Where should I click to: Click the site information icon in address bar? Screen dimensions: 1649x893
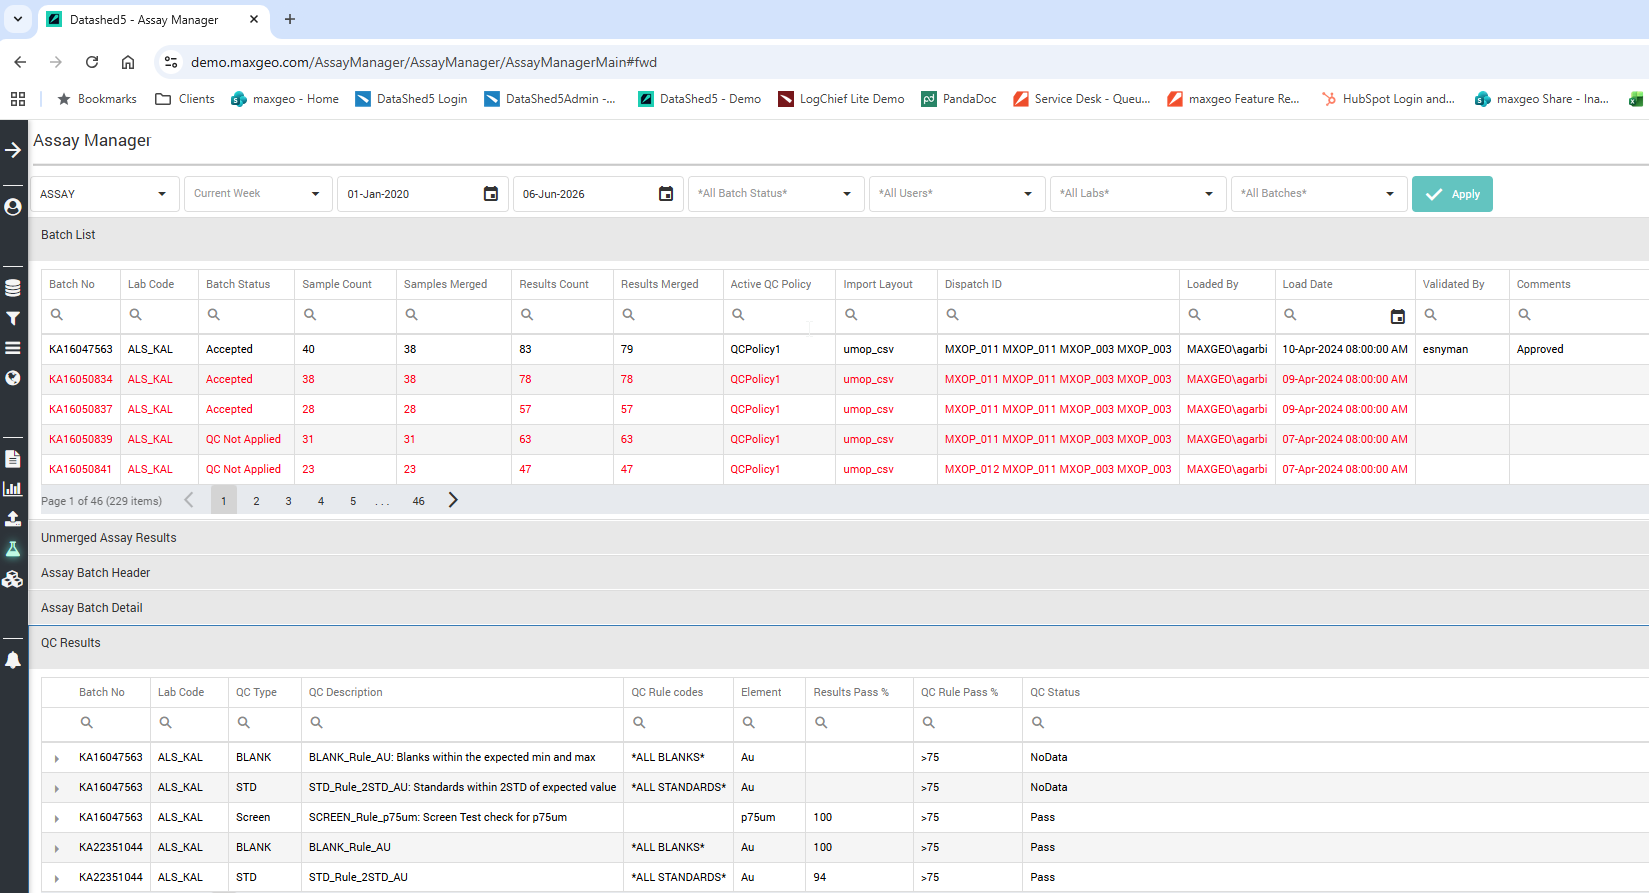click(171, 62)
